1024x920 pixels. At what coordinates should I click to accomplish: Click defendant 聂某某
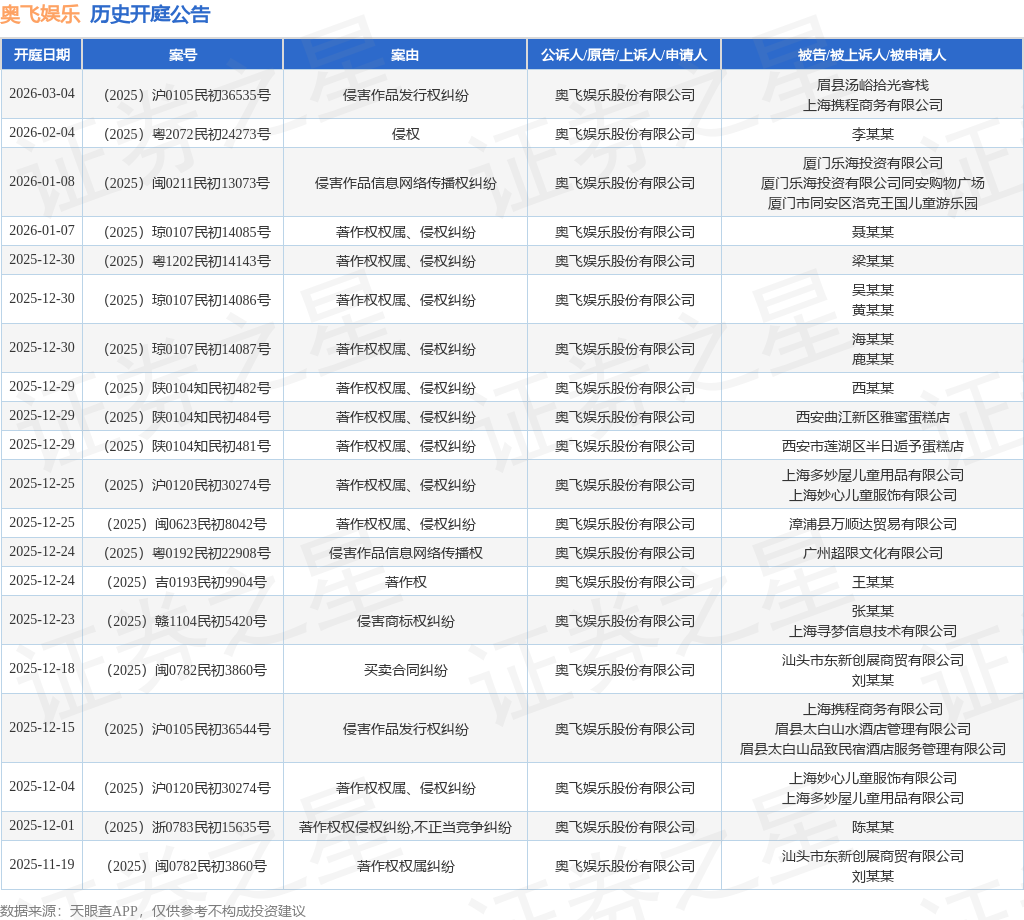[872, 232]
